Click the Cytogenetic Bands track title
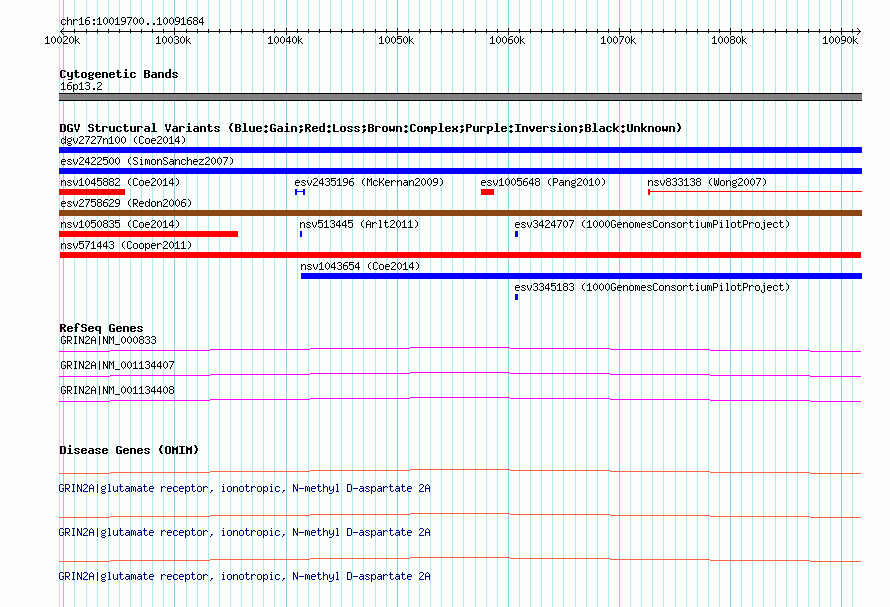890x607 pixels. [119, 74]
